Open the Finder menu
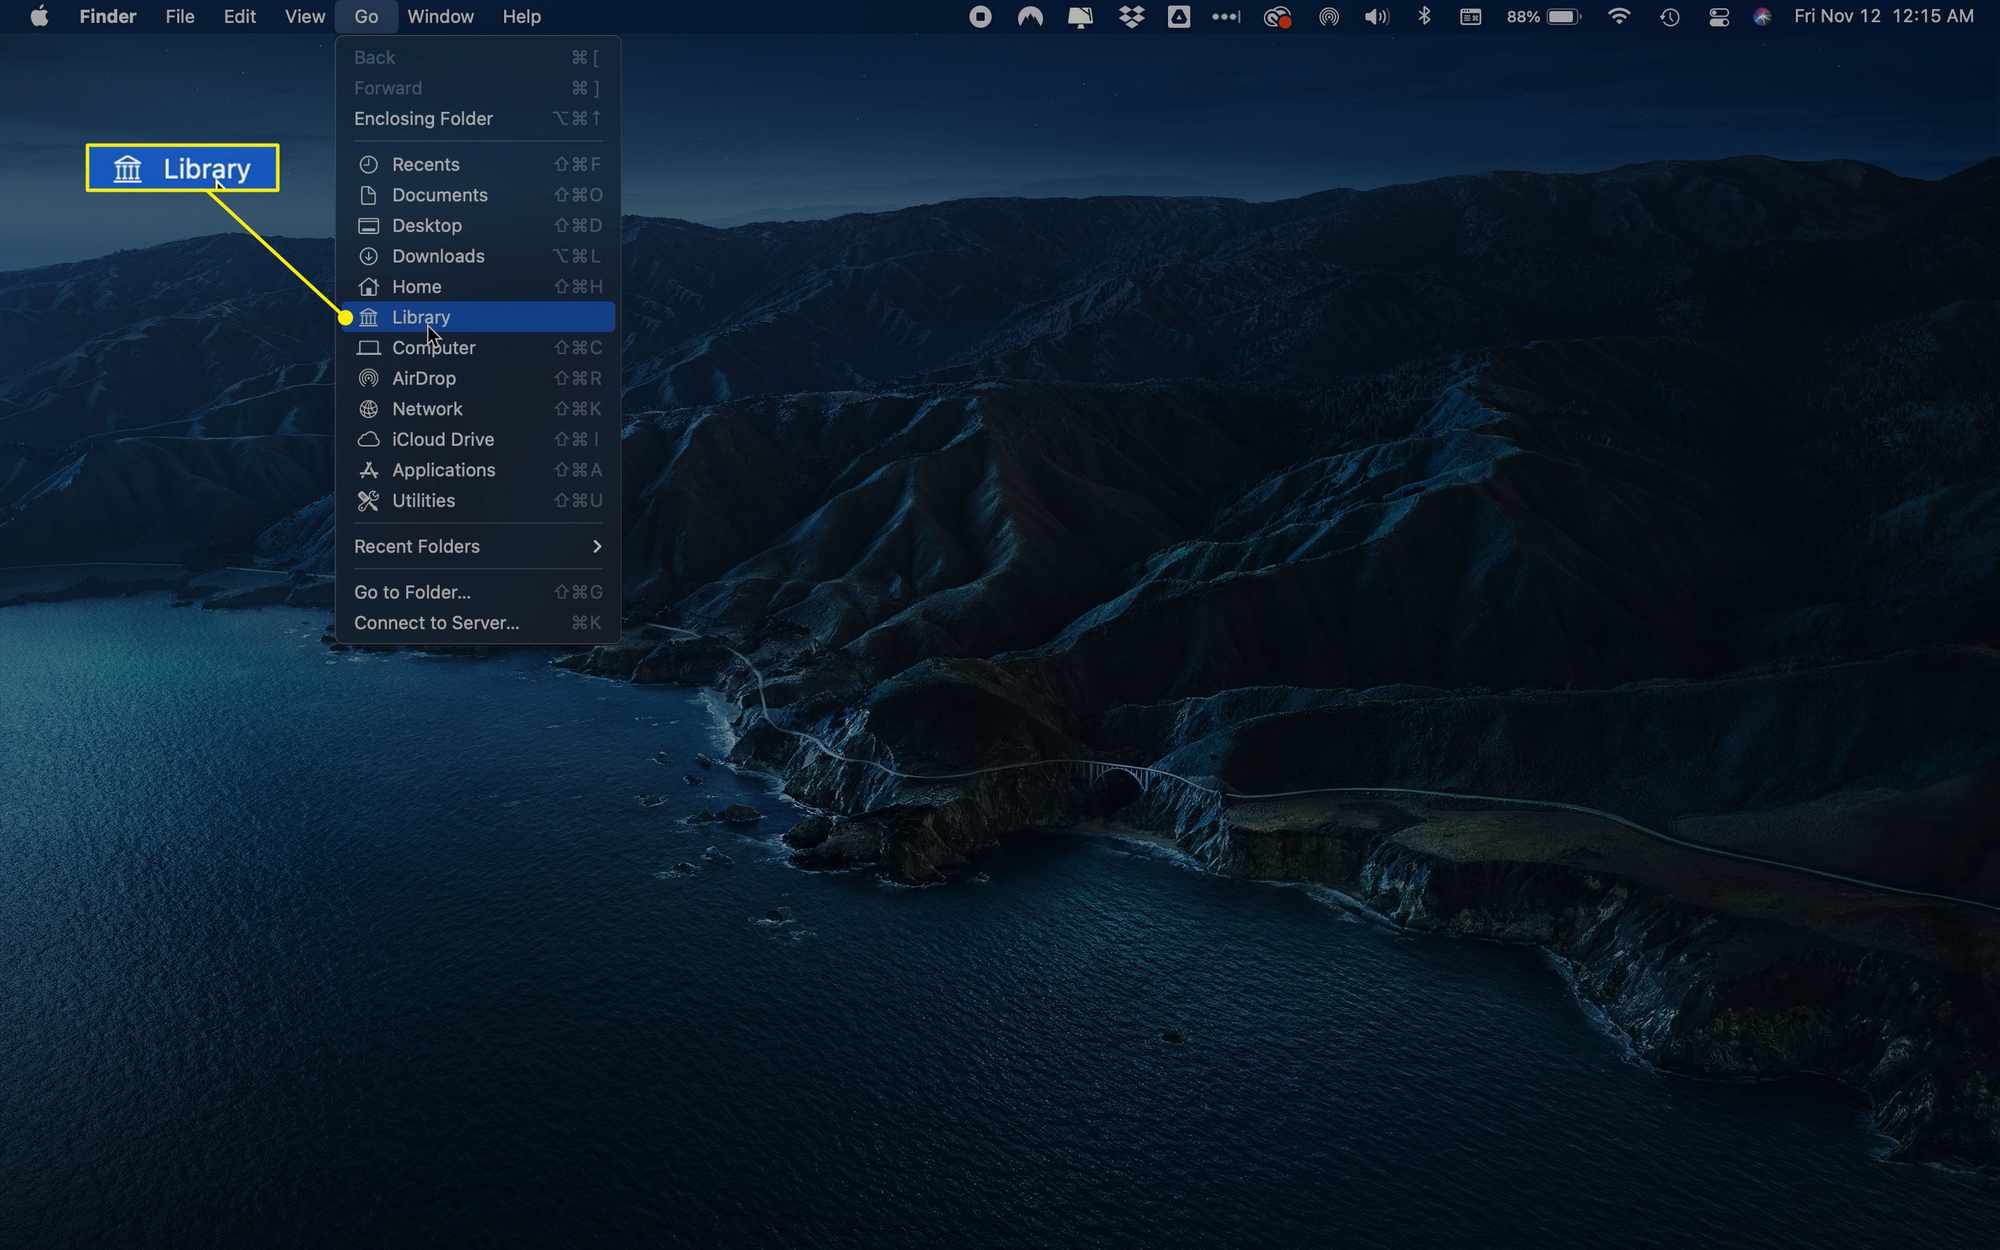The image size is (2000, 1250). click(x=108, y=17)
